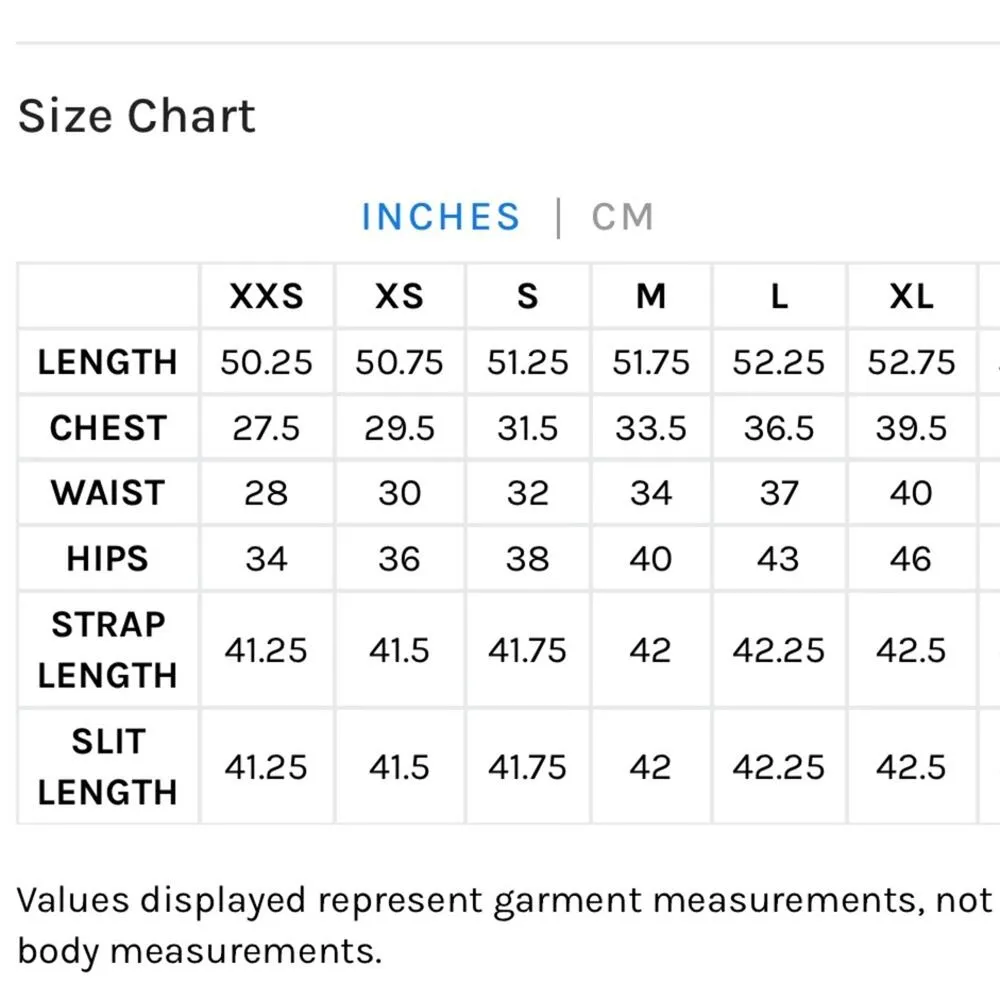Click the SLIT LENGTH row label

pos(107,766)
